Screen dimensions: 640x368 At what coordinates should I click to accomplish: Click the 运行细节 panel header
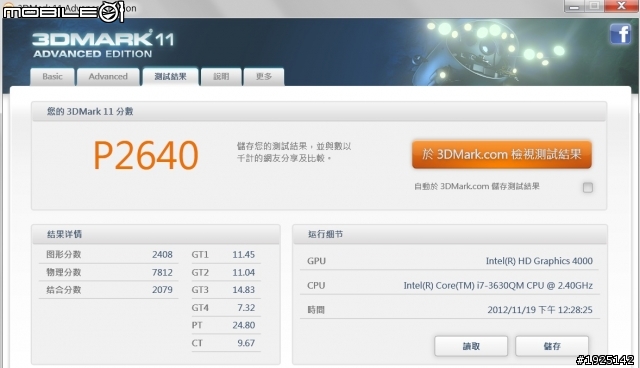(x=450, y=234)
